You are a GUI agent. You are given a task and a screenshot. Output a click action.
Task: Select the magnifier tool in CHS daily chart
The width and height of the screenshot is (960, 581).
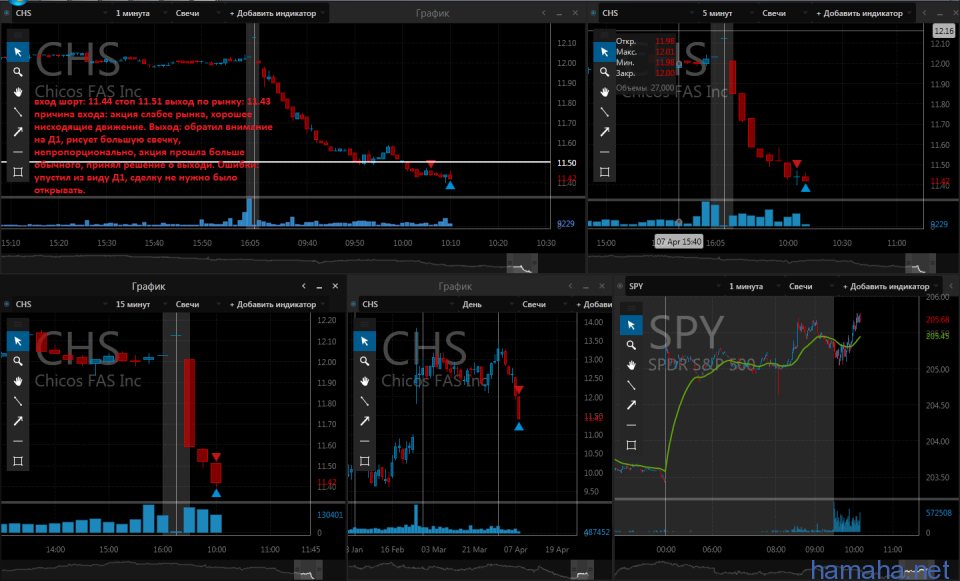pos(364,361)
